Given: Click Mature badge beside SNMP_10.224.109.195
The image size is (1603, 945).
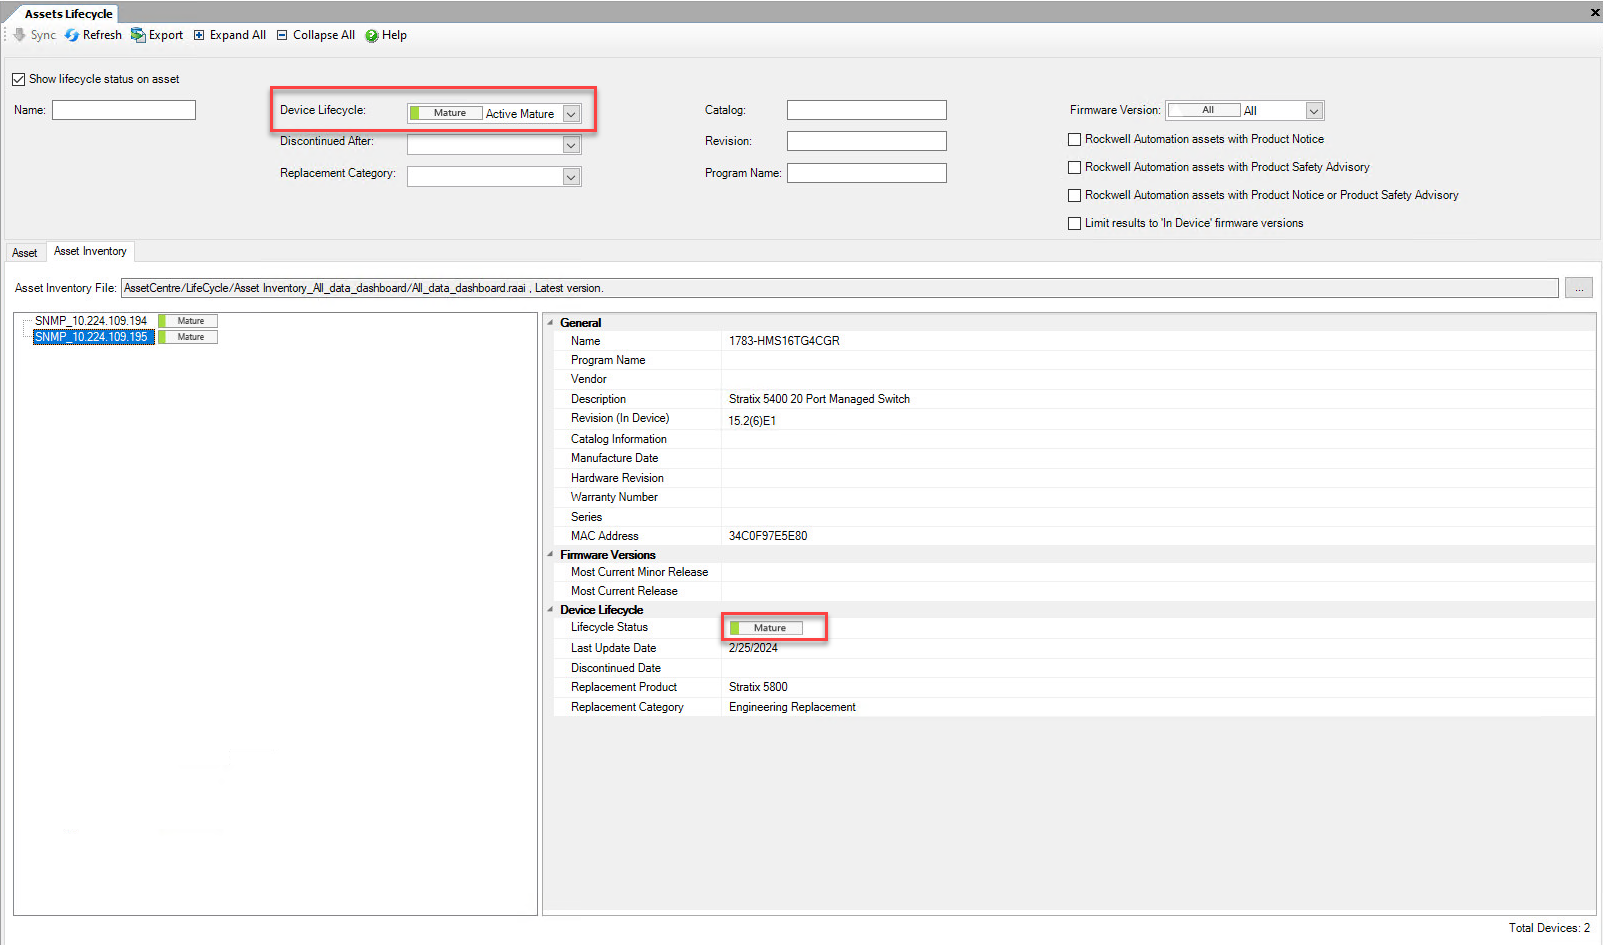Looking at the screenshot, I should pos(188,337).
